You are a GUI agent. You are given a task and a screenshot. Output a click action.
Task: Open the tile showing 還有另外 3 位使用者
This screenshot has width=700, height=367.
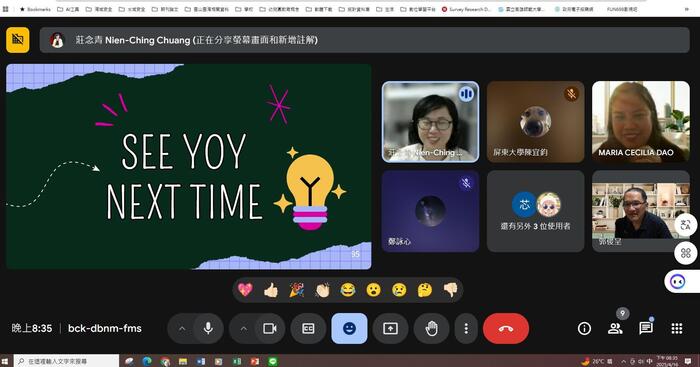pyautogui.click(x=535, y=211)
